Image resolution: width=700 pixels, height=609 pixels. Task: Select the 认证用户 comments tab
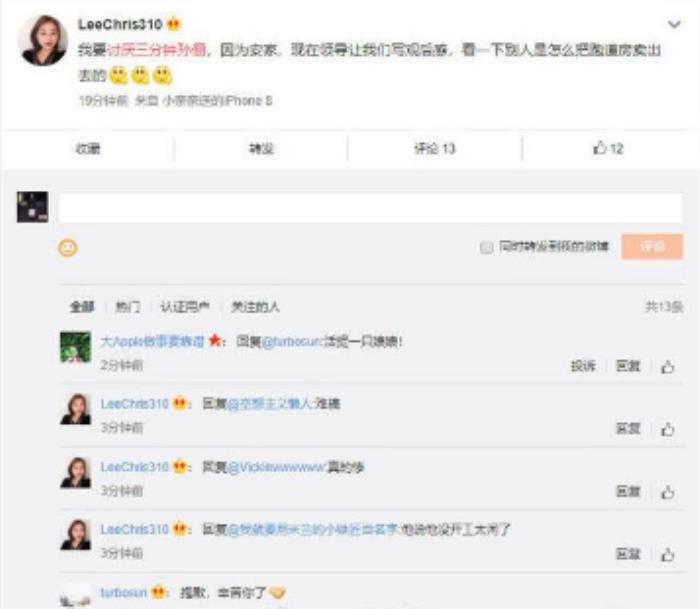tap(185, 307)
